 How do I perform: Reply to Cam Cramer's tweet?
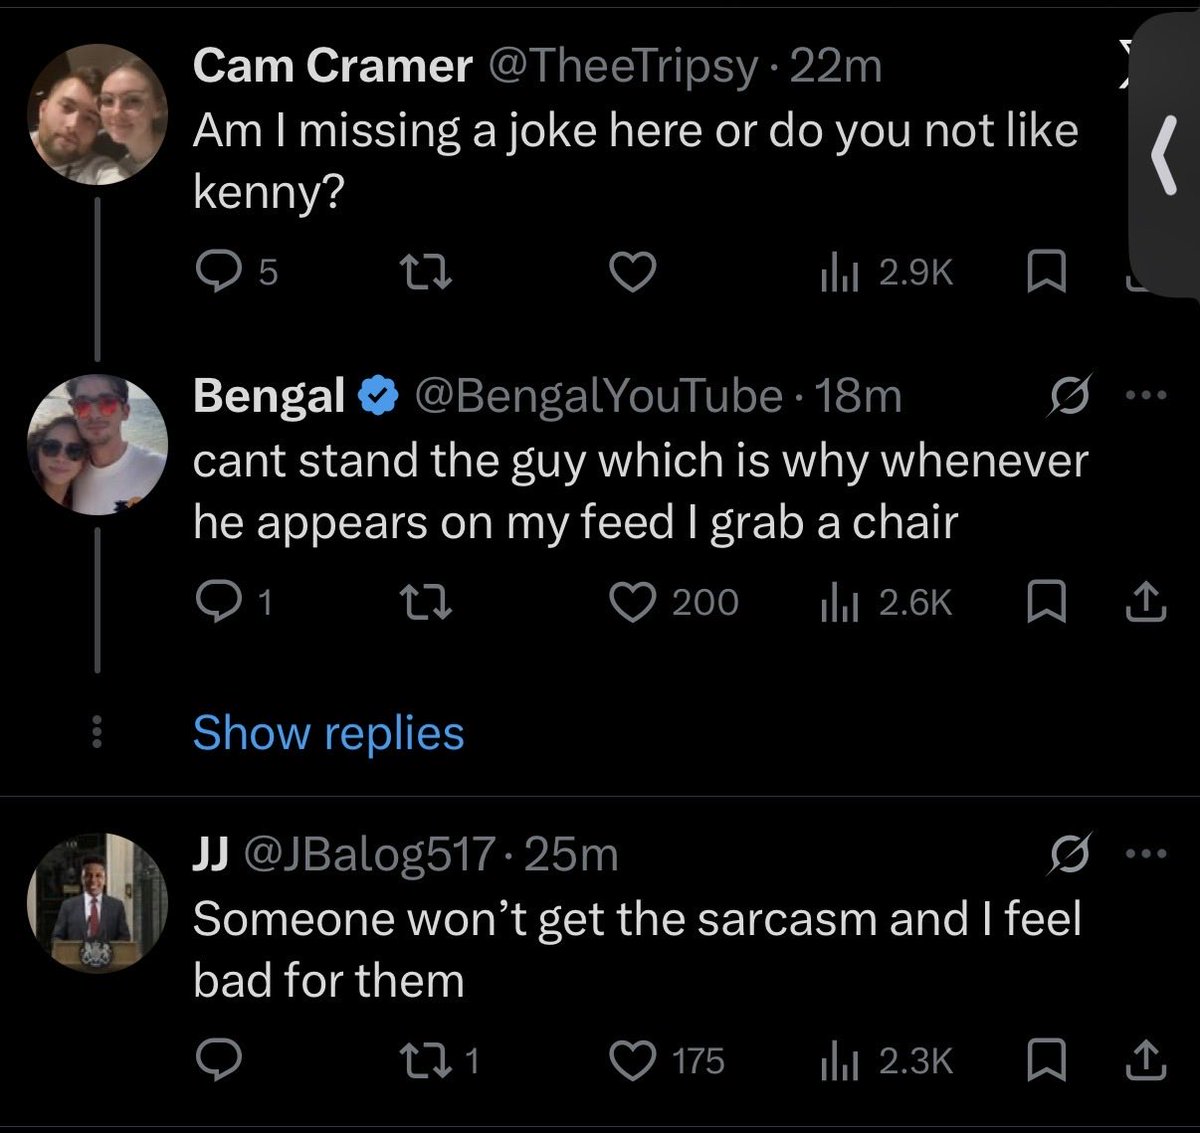click(213, 272)
